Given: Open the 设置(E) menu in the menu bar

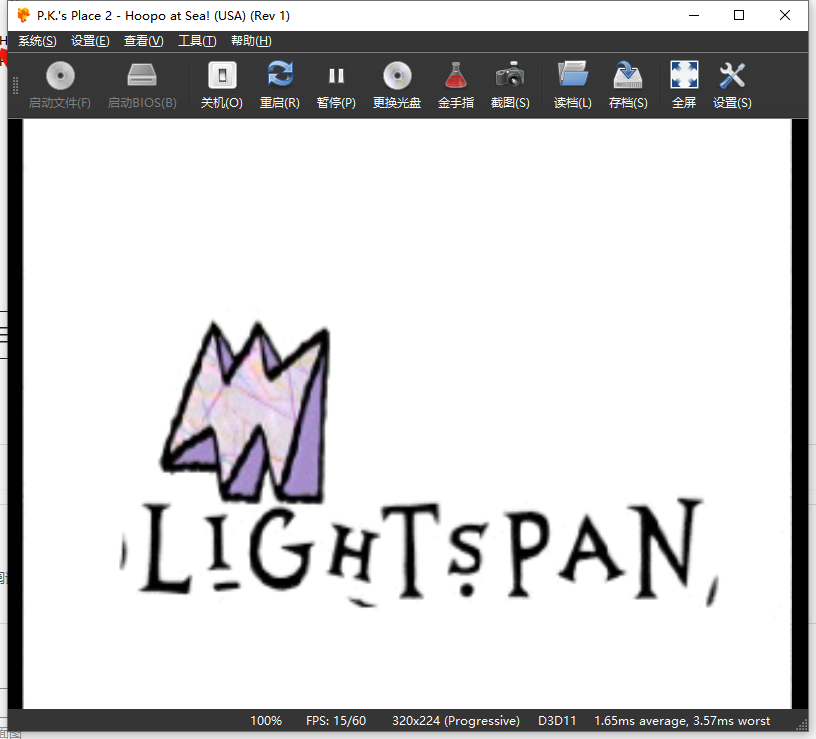Looking at the screenshot, I should point(90,41).
